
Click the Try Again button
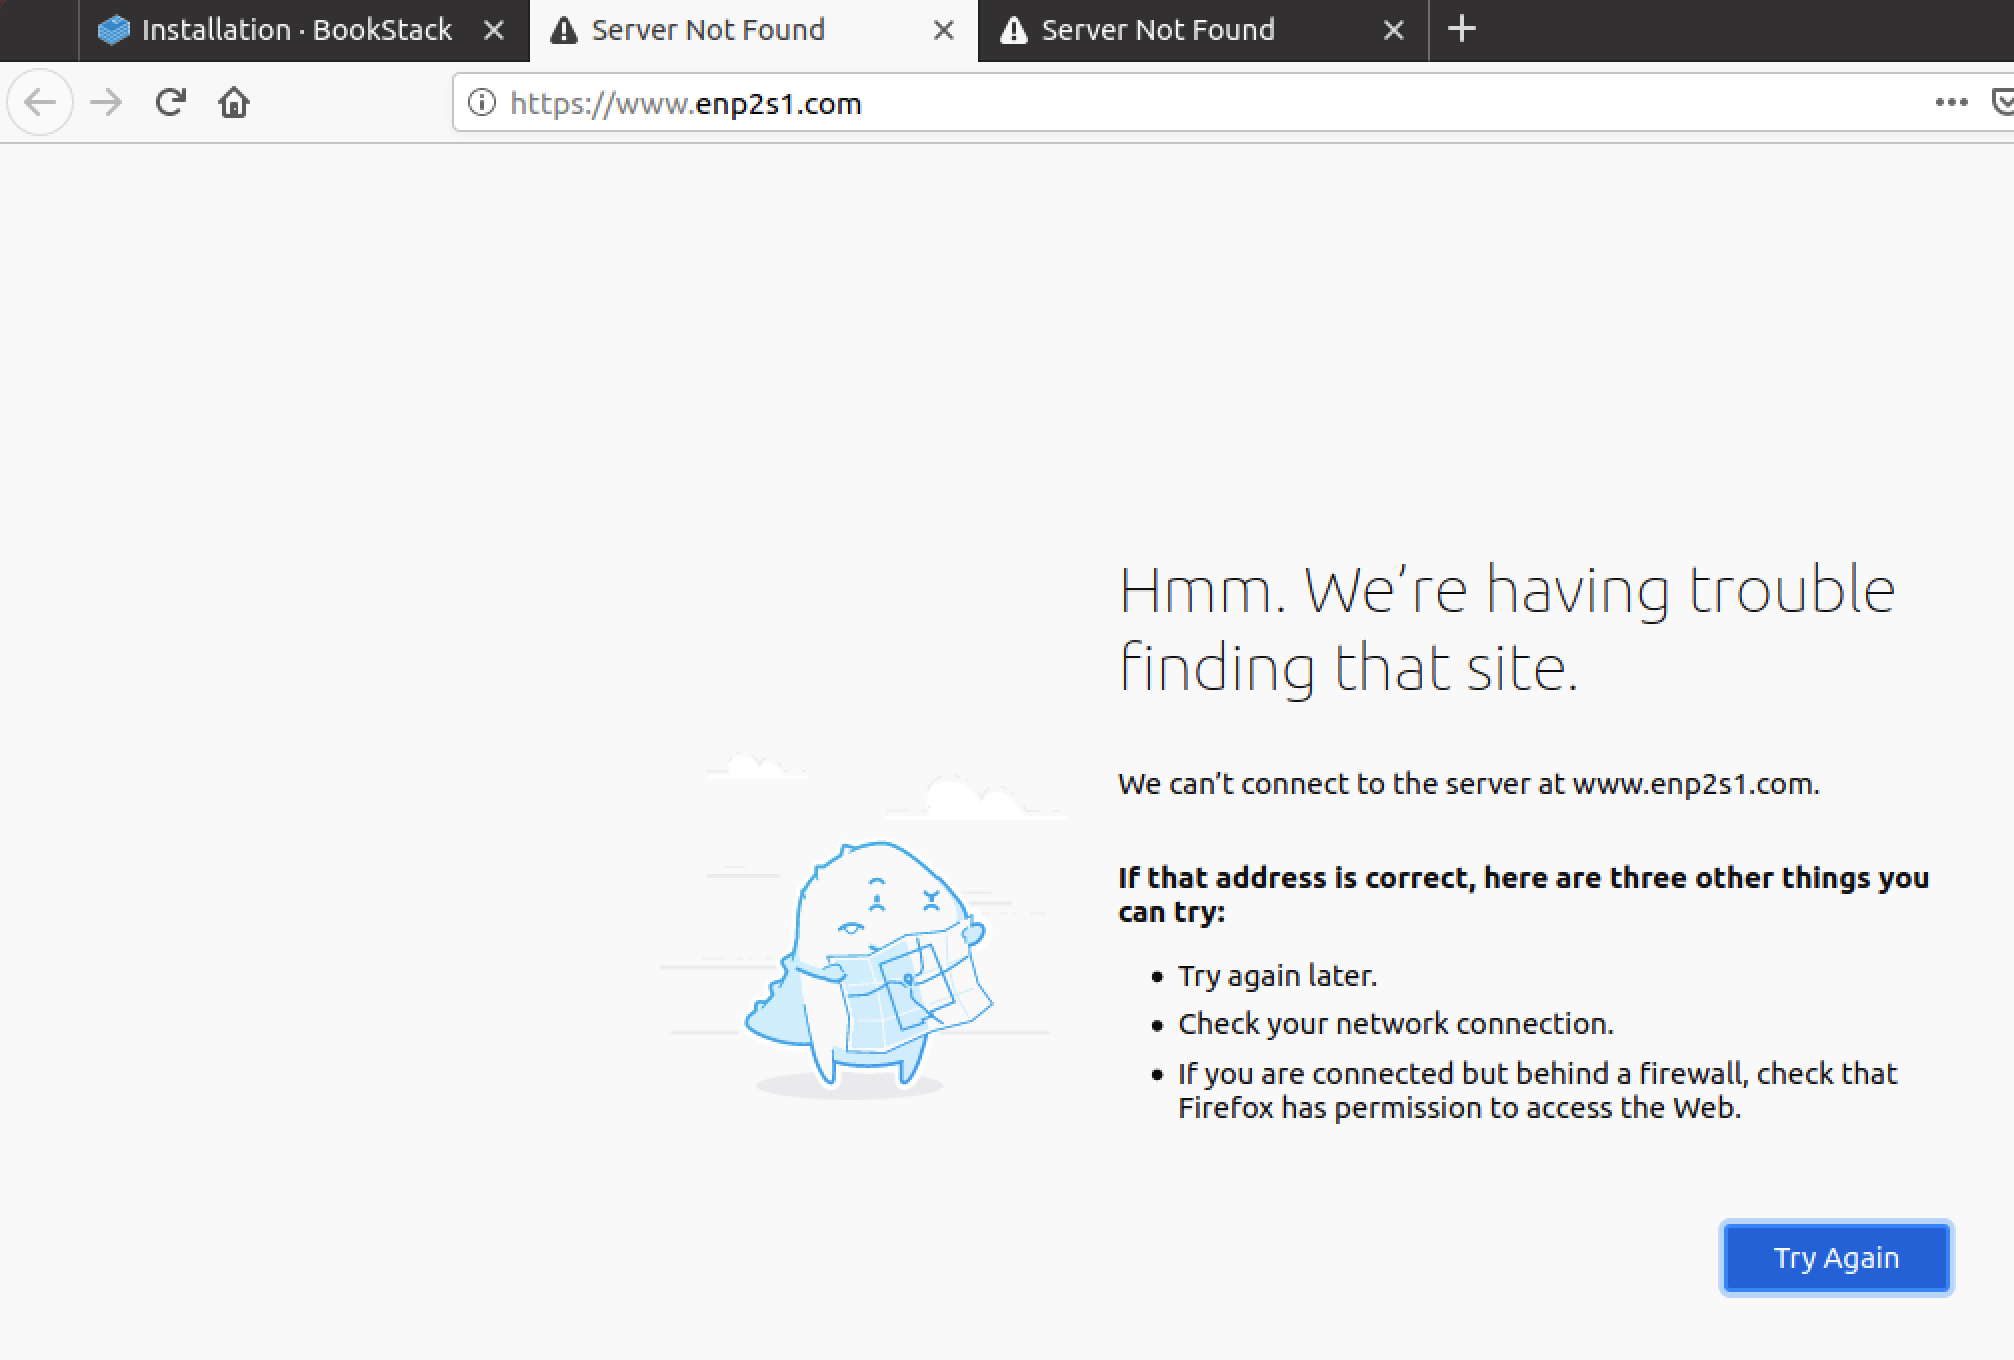click(x=1836, y=1257)
